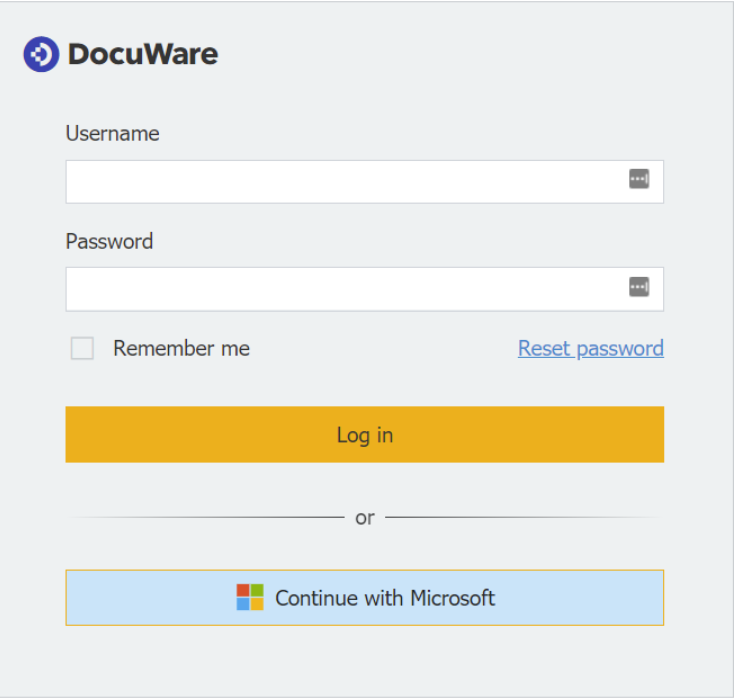This screenshot has height=699, width=735.
Task: Open the Reset password link
Action: coord(590,349)
